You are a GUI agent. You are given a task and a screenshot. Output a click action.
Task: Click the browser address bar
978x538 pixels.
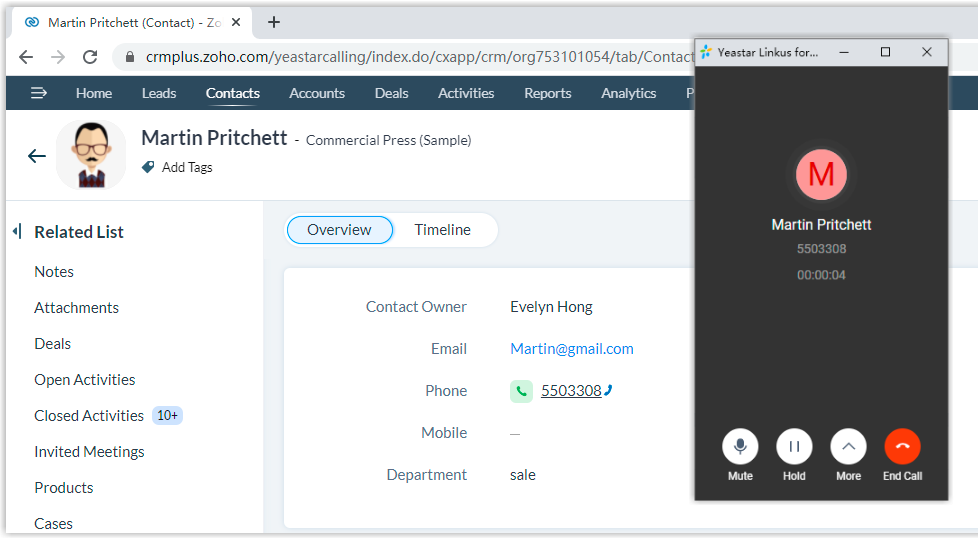click(400, 57)
